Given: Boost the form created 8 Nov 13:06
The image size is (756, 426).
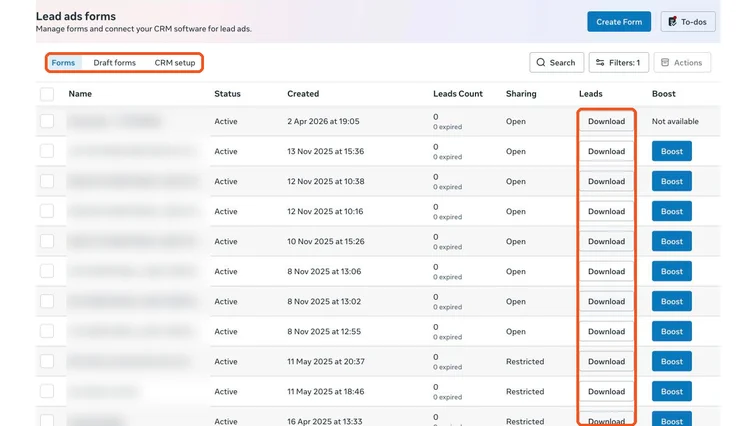Looking at the screenshot, I should 672,271.
